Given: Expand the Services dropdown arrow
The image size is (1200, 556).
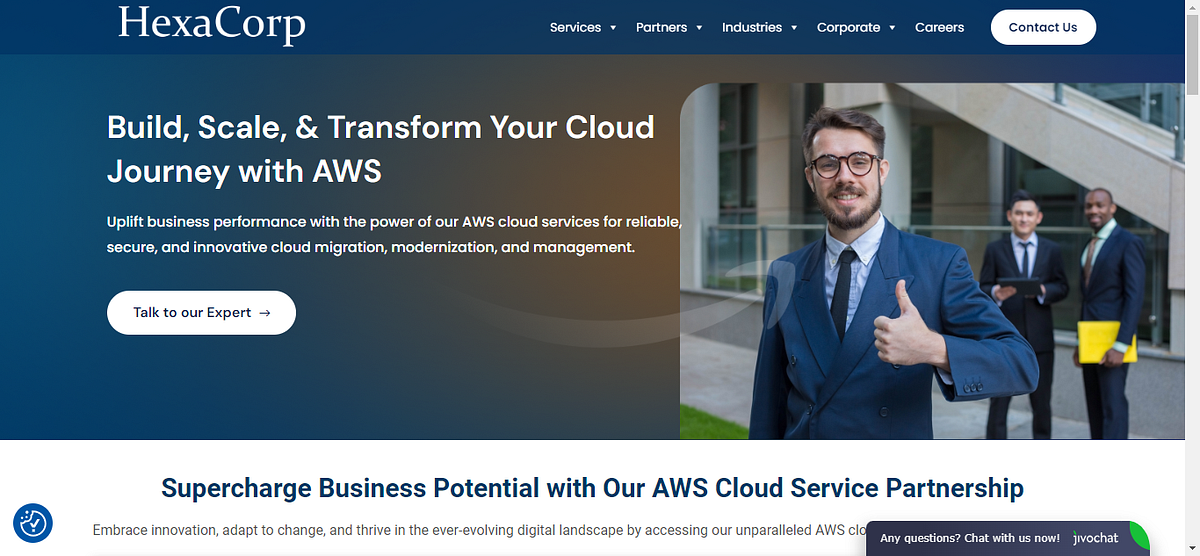Looking at the screenshot, I should (x=613, y=28).
